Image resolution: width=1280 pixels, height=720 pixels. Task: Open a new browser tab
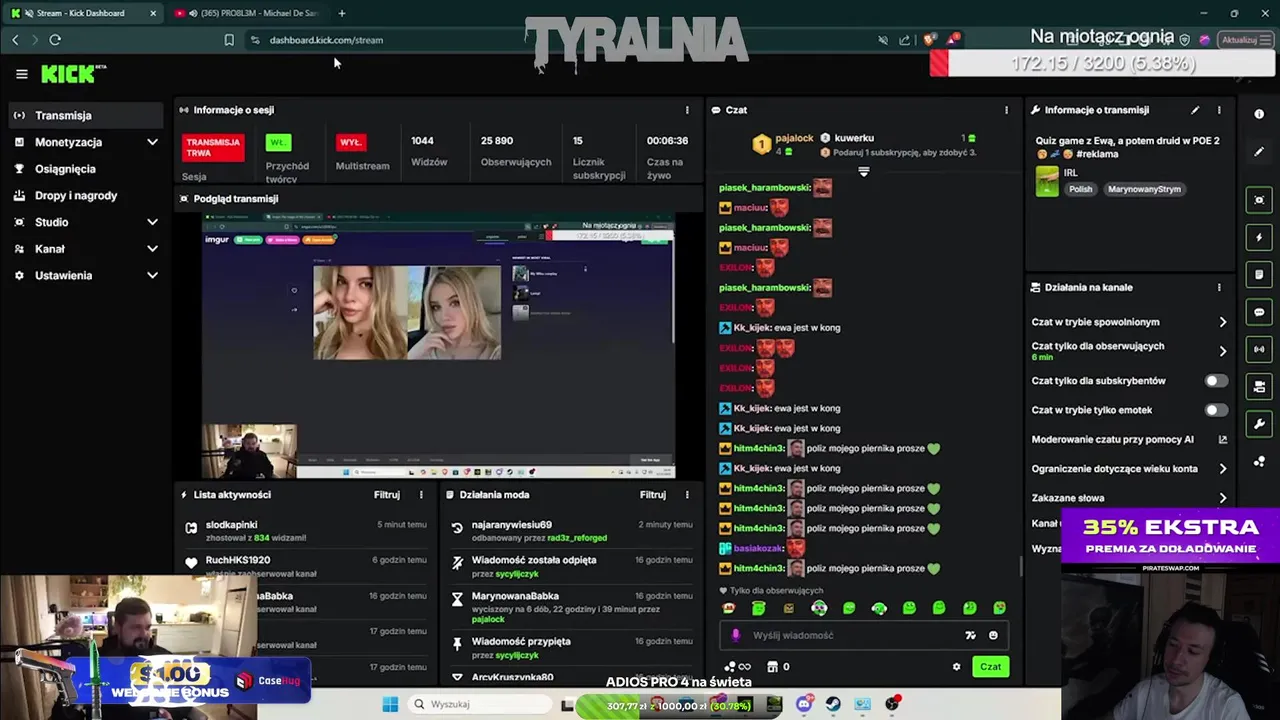tap(342, 13)
